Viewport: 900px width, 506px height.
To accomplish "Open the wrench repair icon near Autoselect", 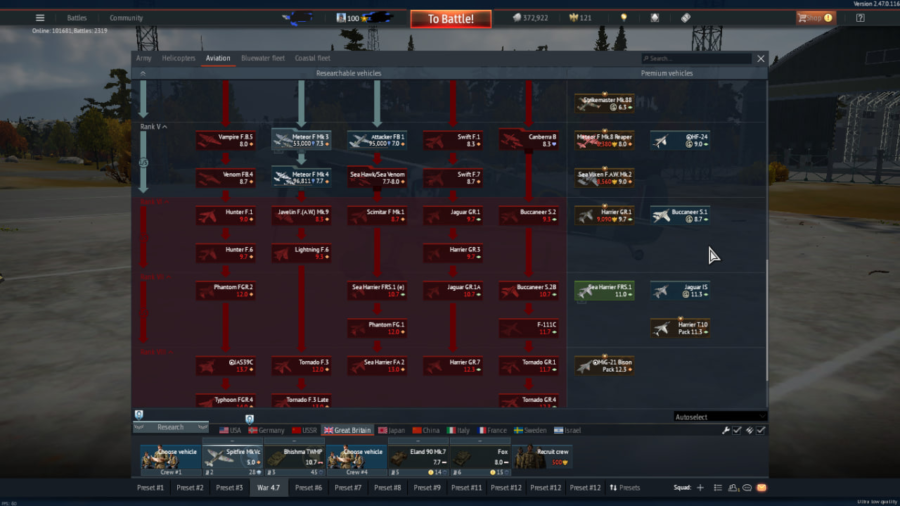I will click(726, 430).
